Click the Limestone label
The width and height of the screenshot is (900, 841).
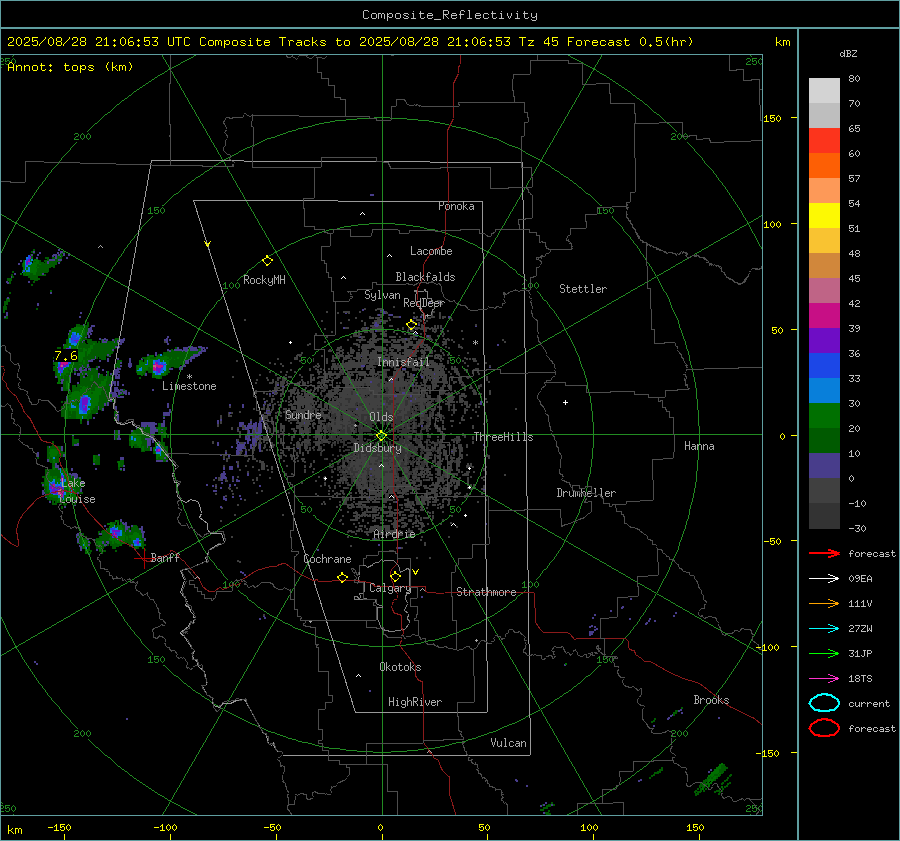[x=189, y=386]
